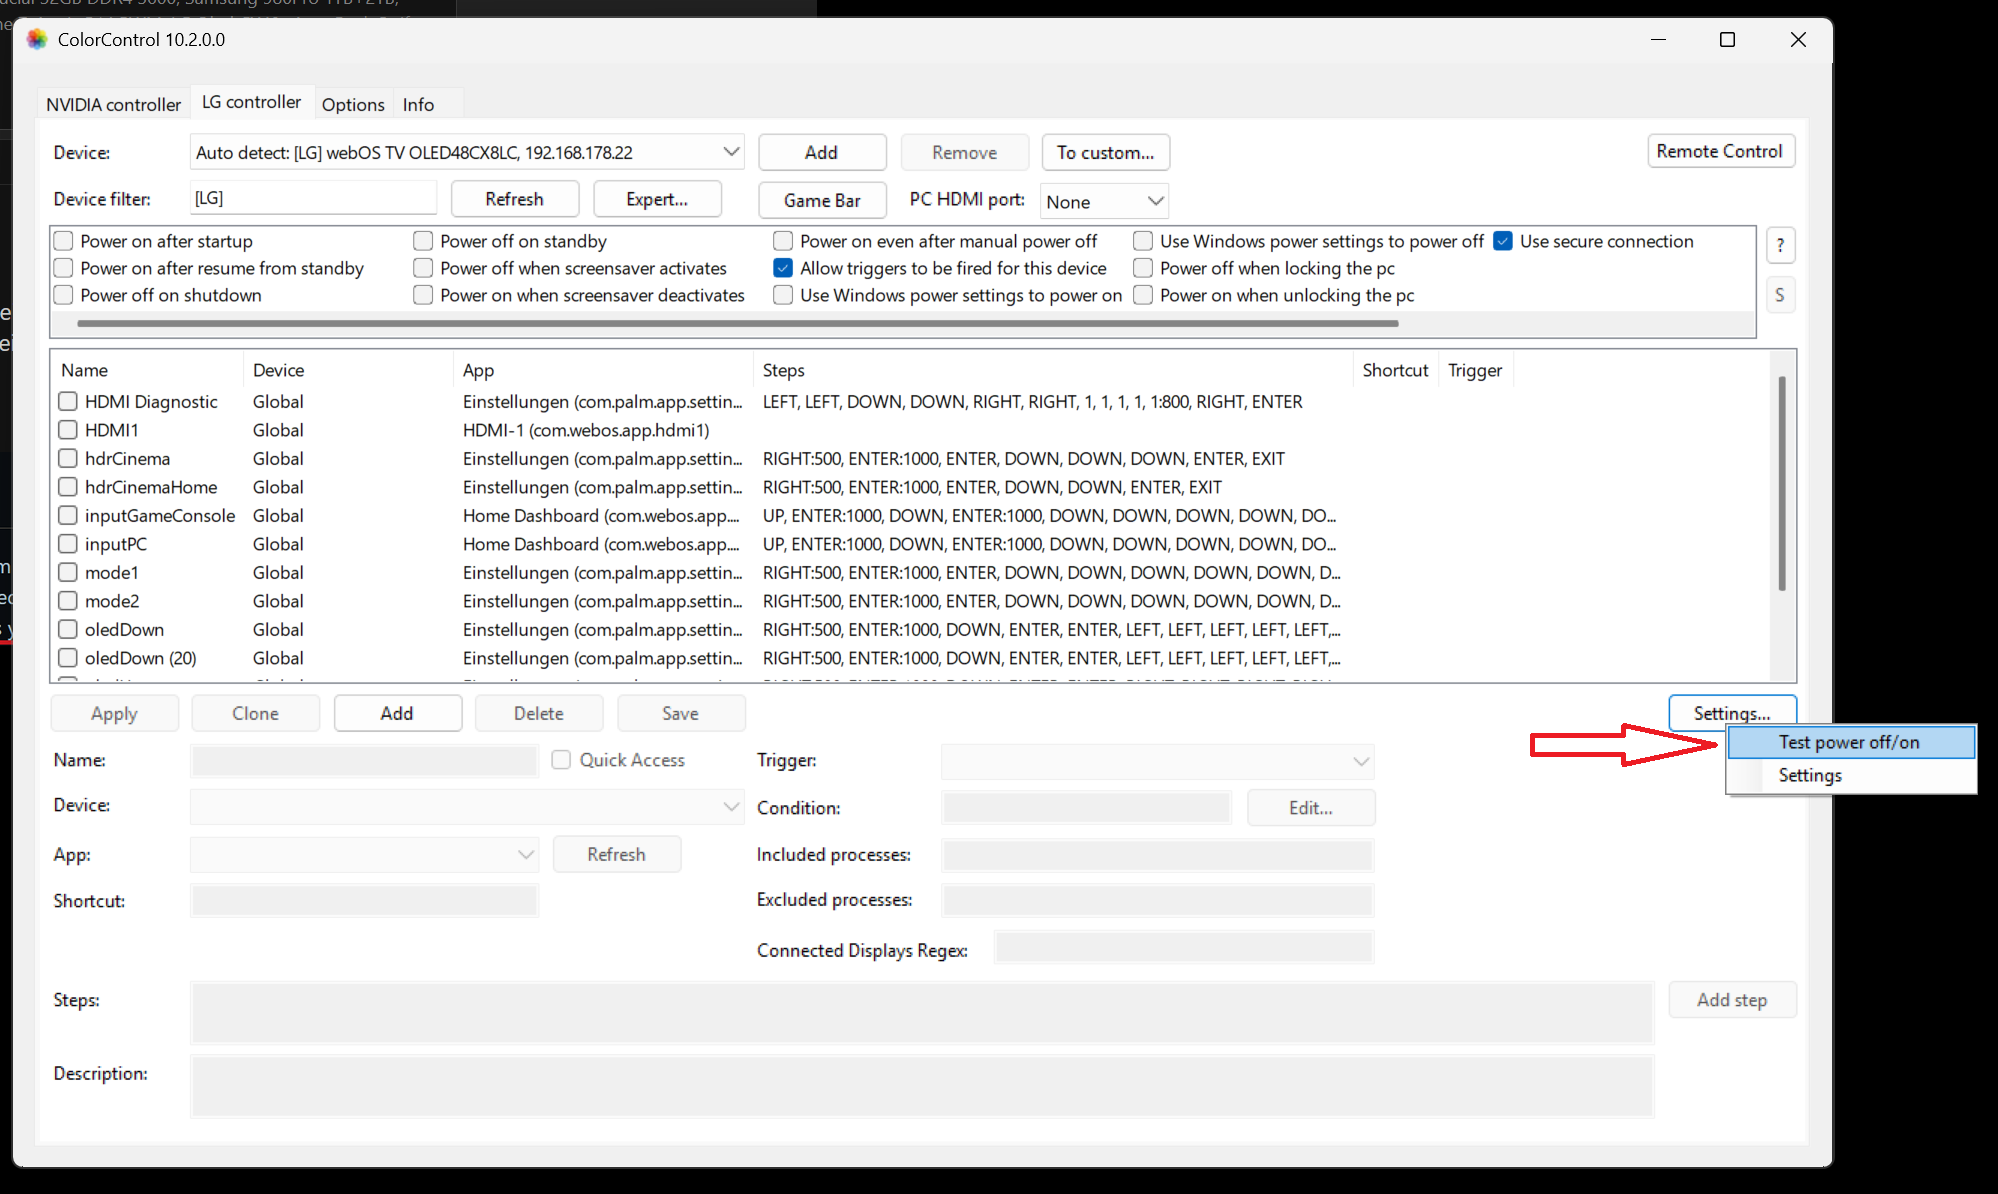Screen dimensions: 1998x1194
Task: Toggle Allow triggers to be fired checkbox
Action: click(x=783, y=268)
